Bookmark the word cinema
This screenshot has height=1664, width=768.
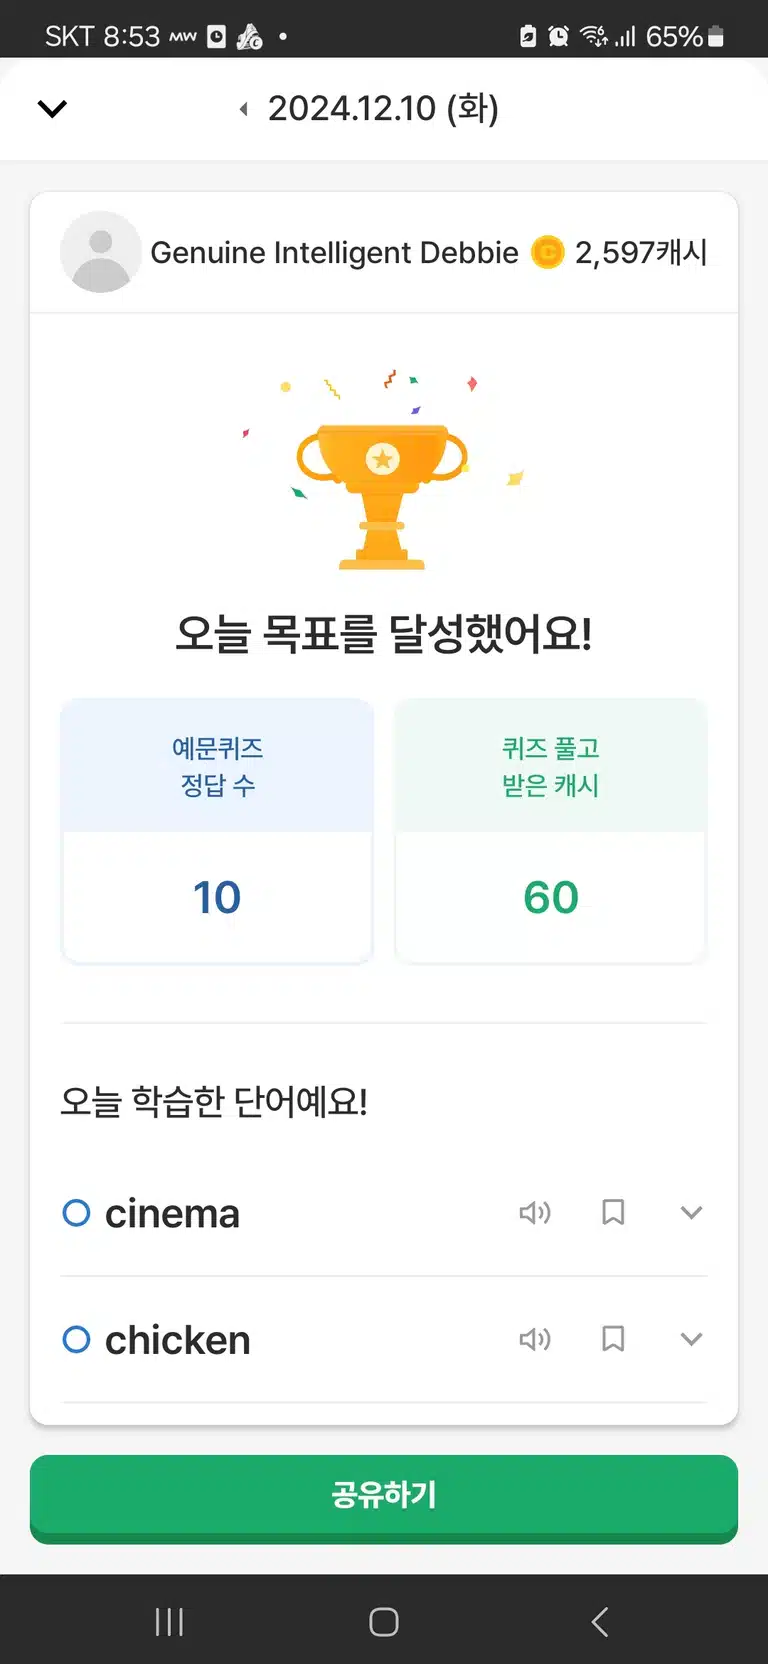[x=613, y=1213]
